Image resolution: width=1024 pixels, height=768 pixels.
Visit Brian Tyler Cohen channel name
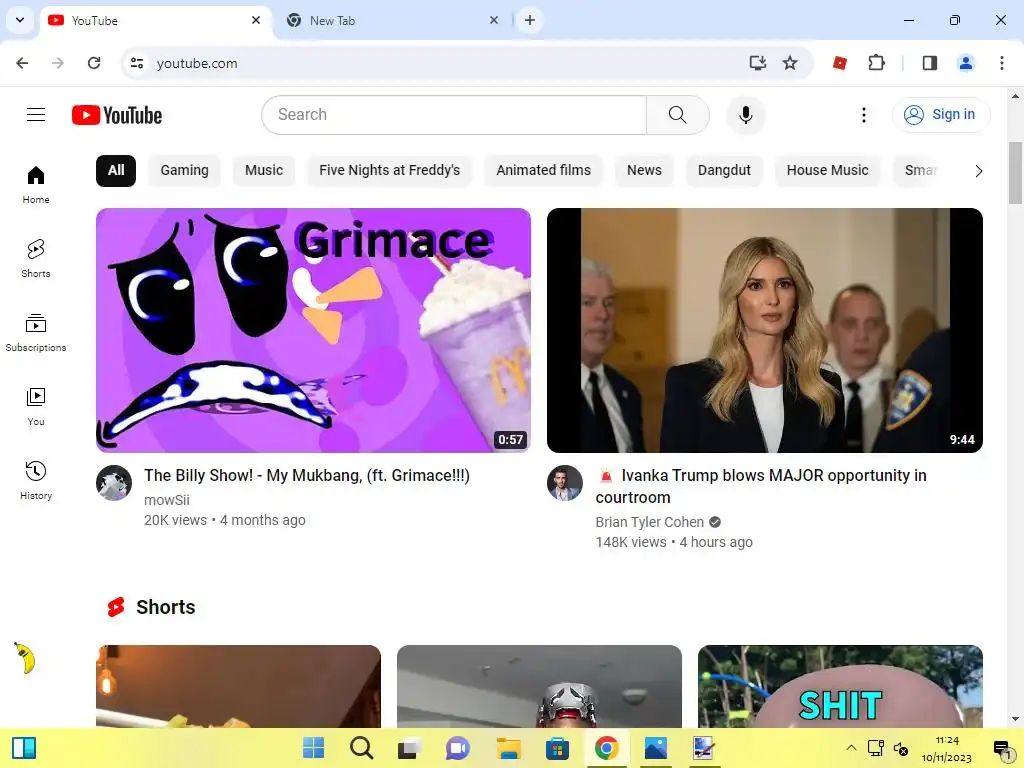650,522
